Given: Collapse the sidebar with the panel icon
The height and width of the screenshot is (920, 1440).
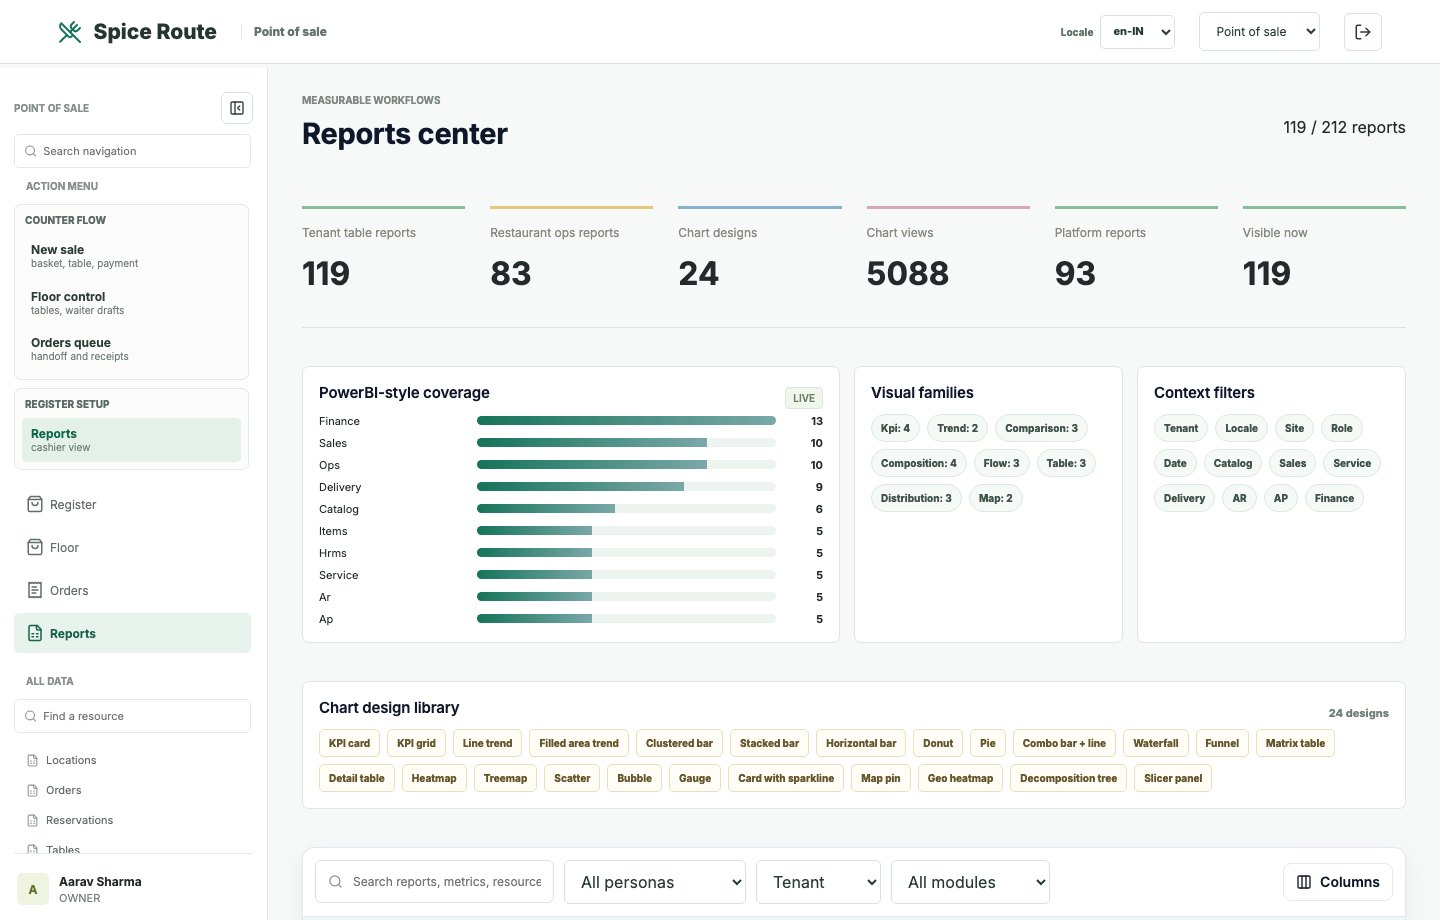Looking at the screenshot, I should 237,108.
